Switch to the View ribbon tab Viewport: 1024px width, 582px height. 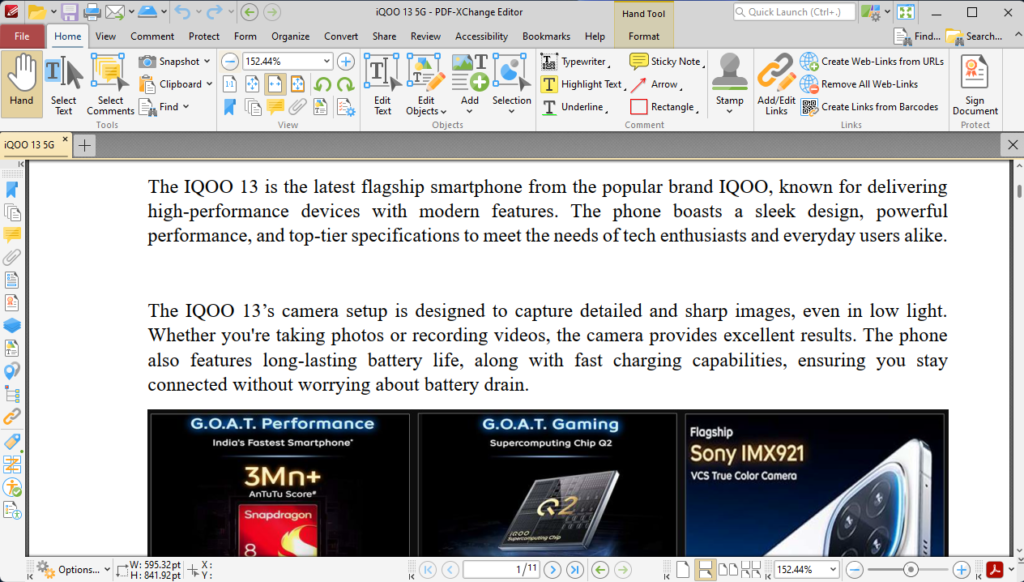(105, 37)
